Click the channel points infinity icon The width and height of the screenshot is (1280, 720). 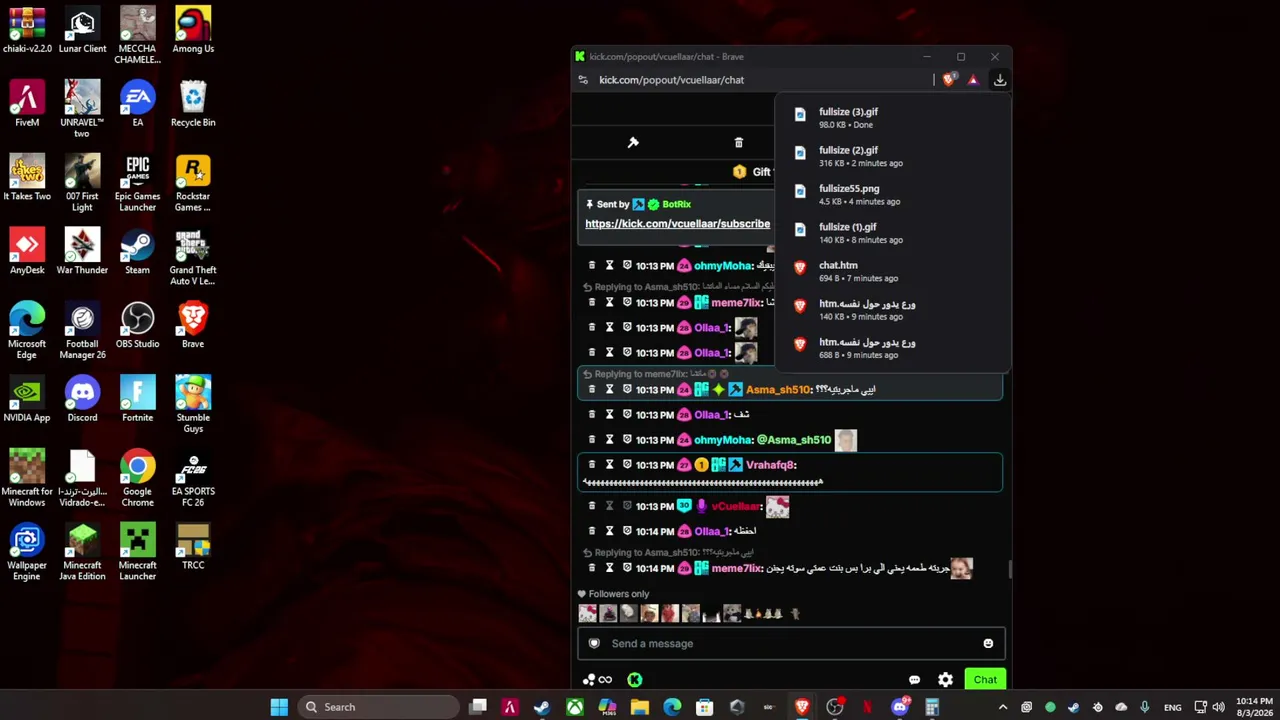pos(605,680)
